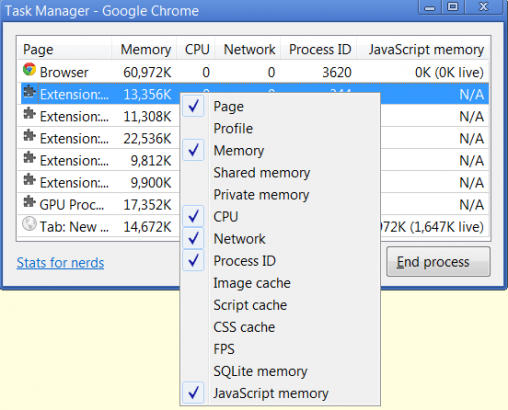
Task: Click N/A in the GPU Proc row
Action: [x=471, y=205]
